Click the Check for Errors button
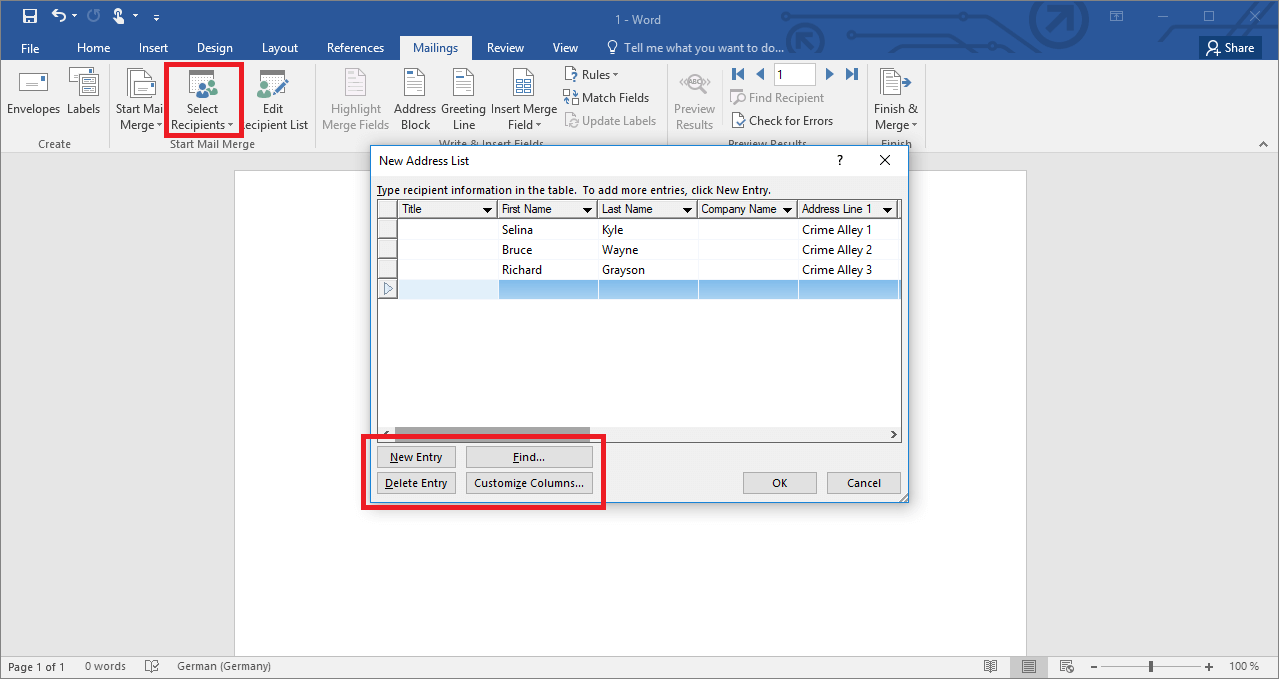This screenshot has height=679, width=1279. click(782, 121)
